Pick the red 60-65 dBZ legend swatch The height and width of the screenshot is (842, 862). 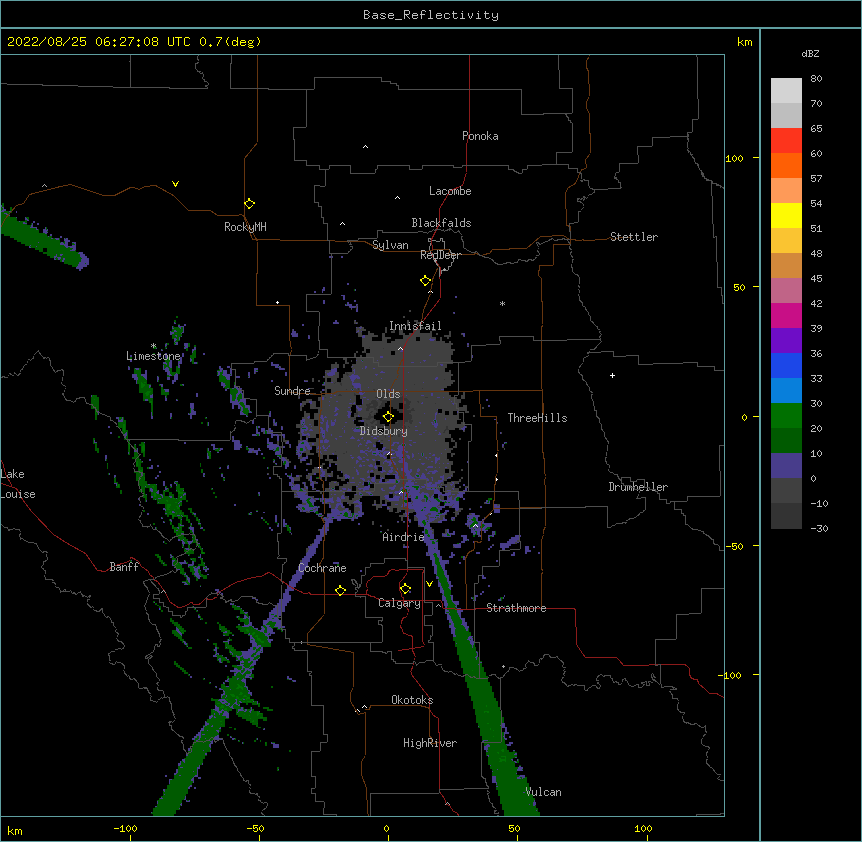click(x=786, y=140)
